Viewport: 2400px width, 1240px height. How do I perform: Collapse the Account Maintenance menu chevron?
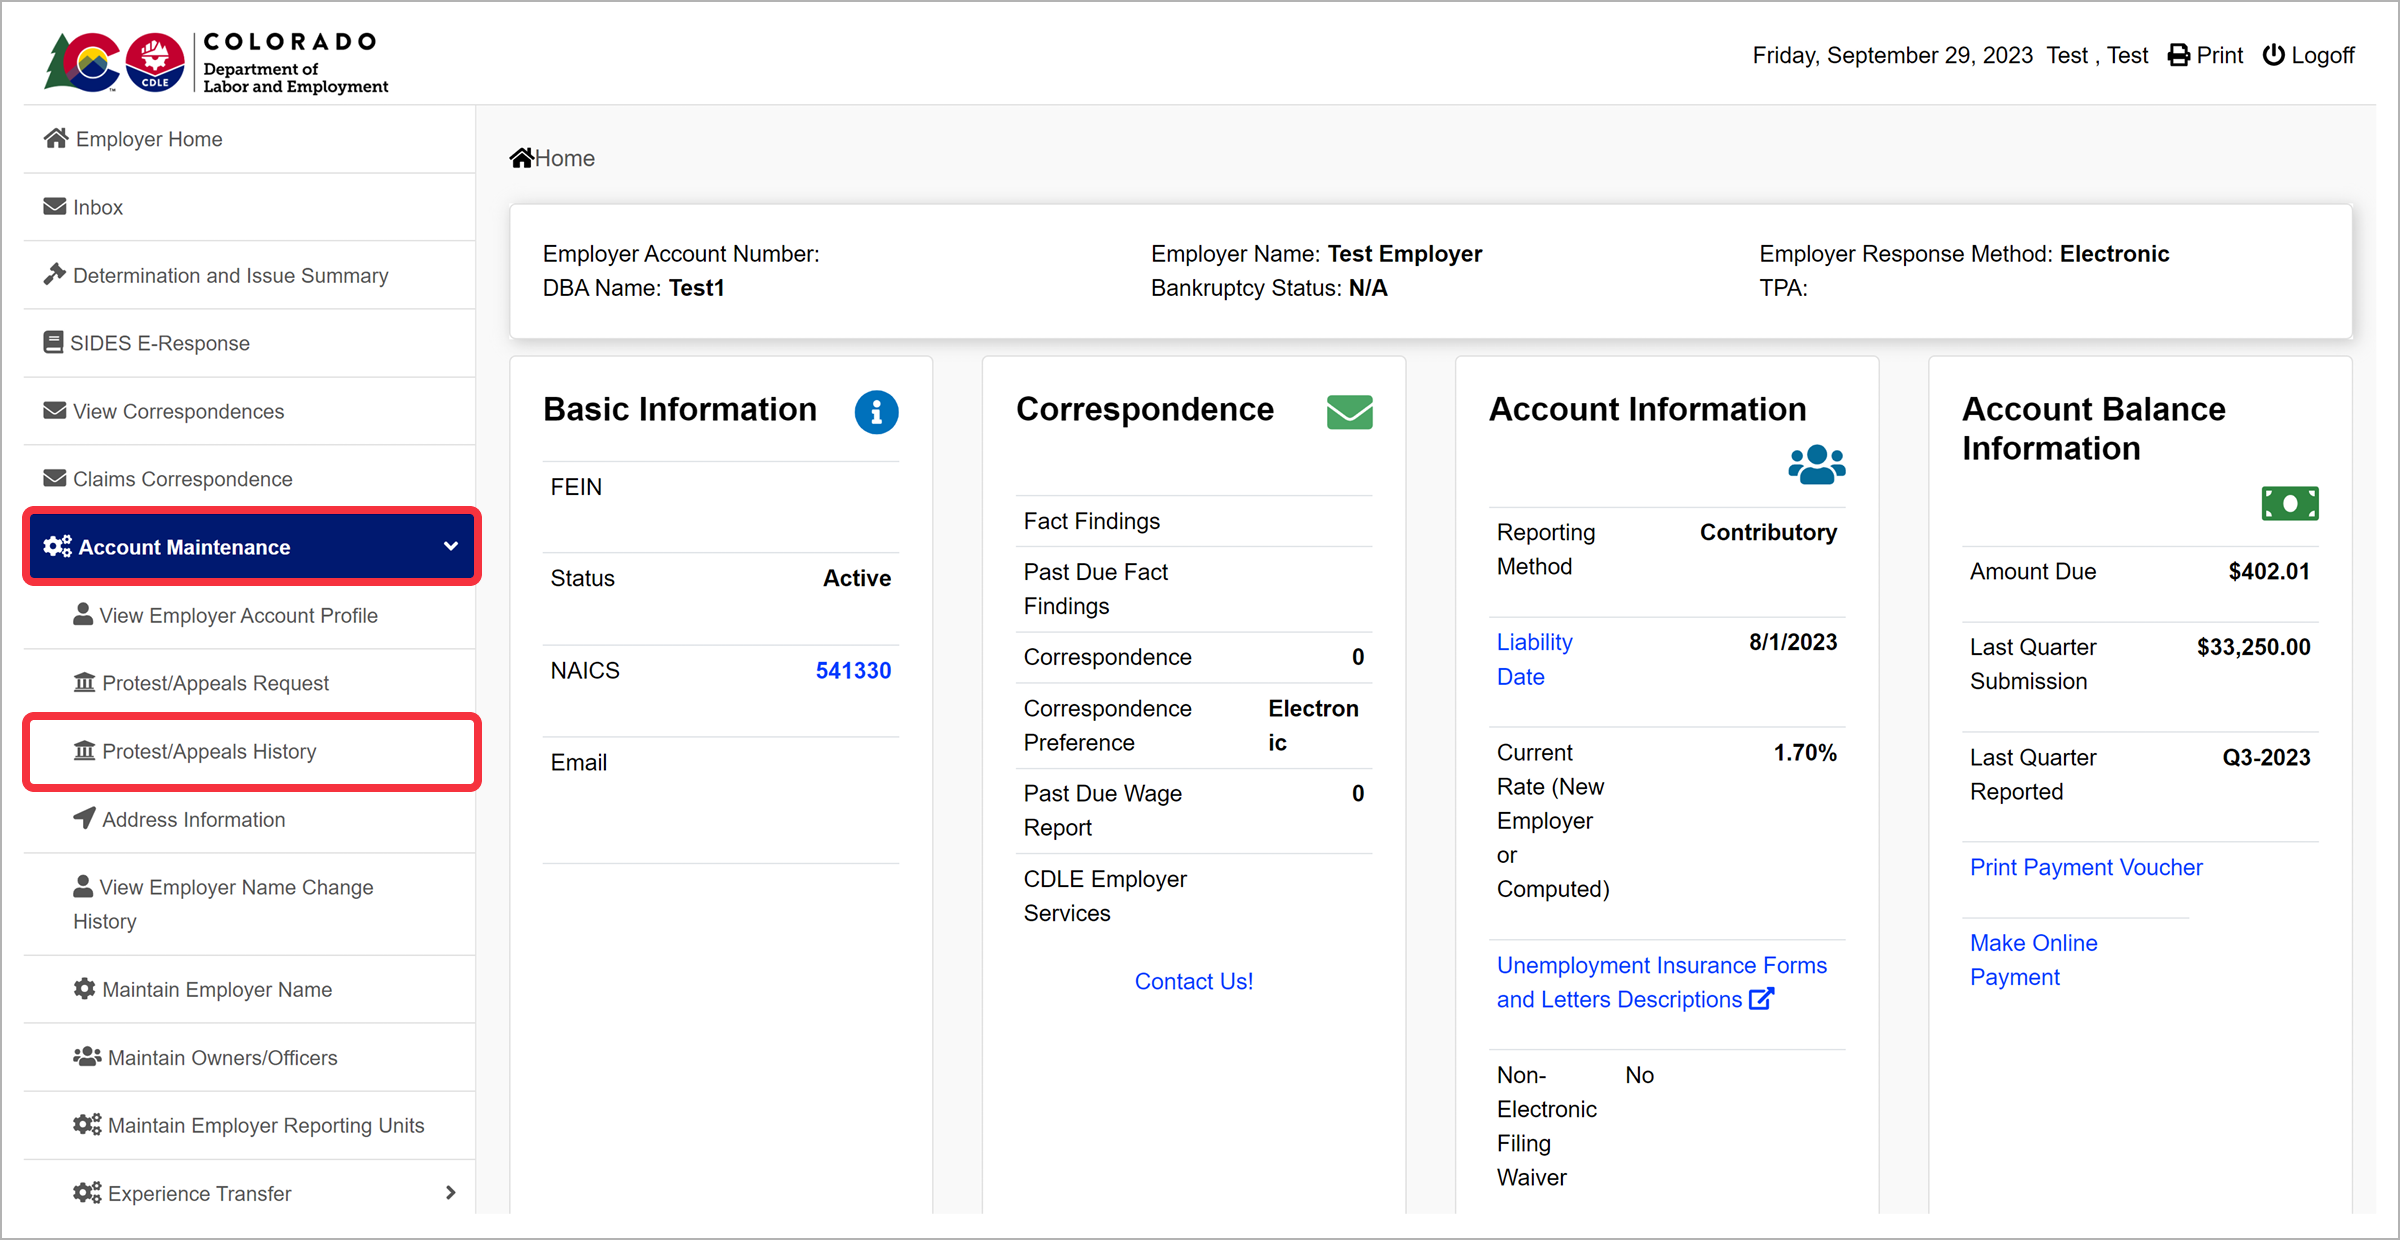click(451, 546)
